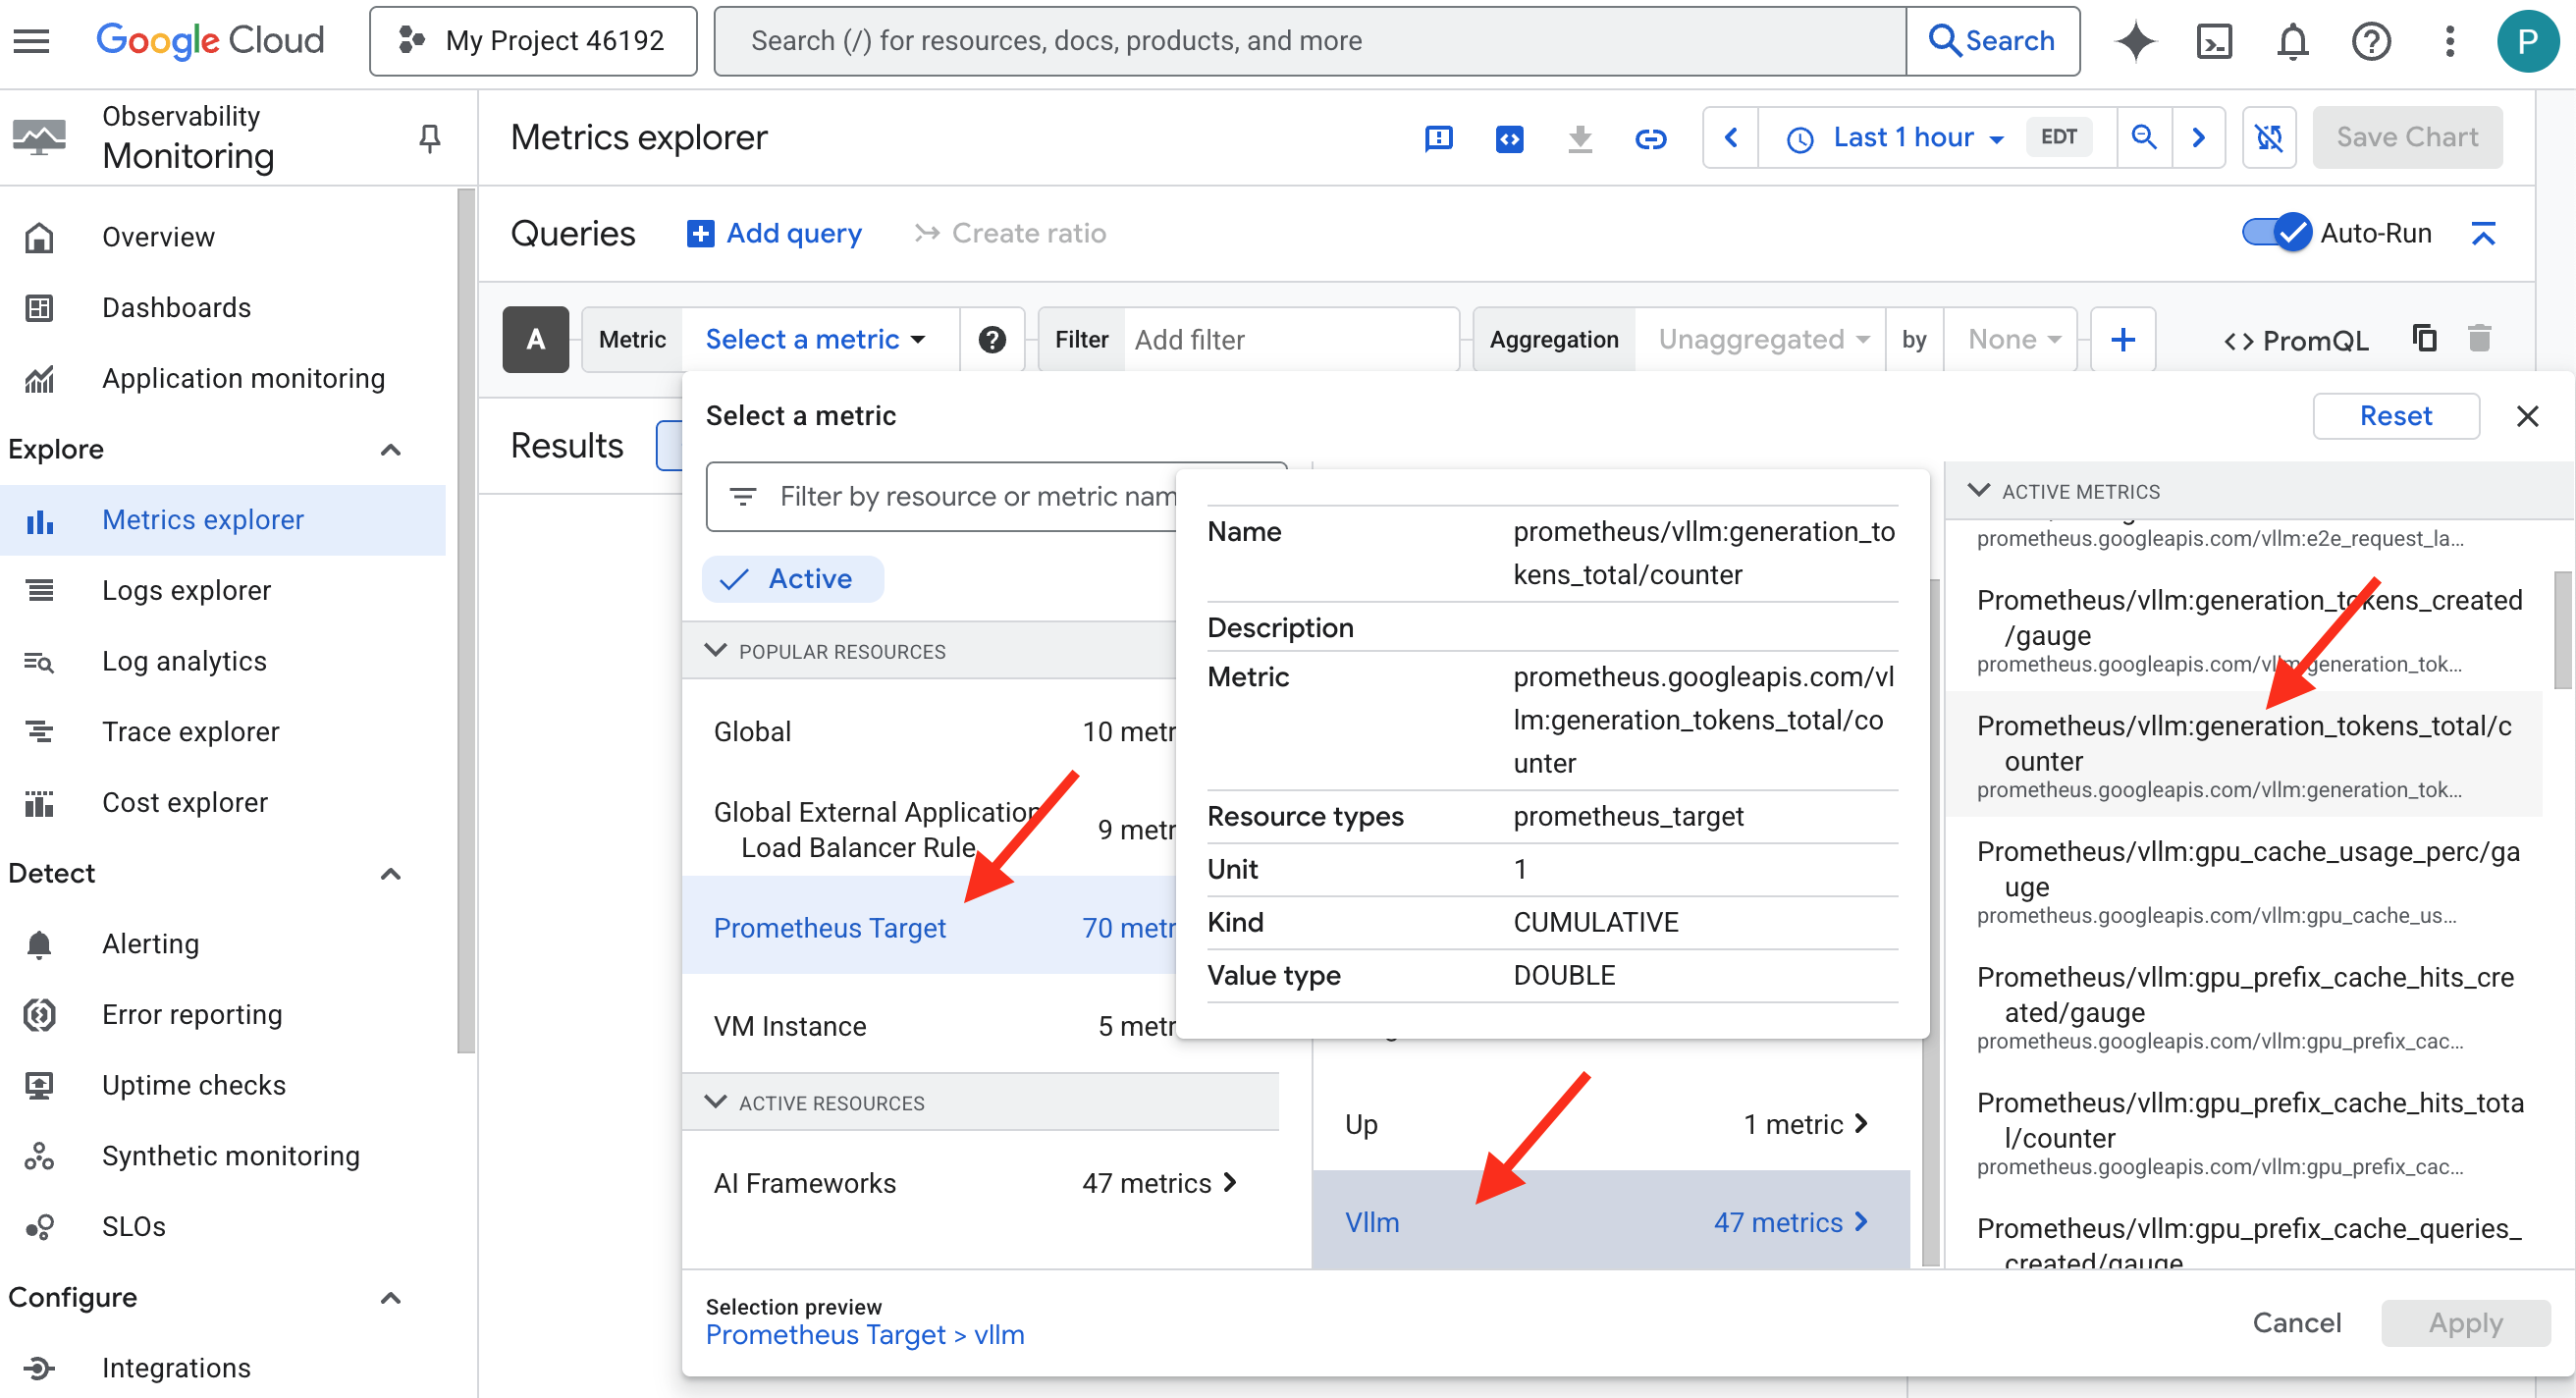2576x1398 pixels.
Task: Open Logs explorer in sidebar
Action: pos(186,590)
